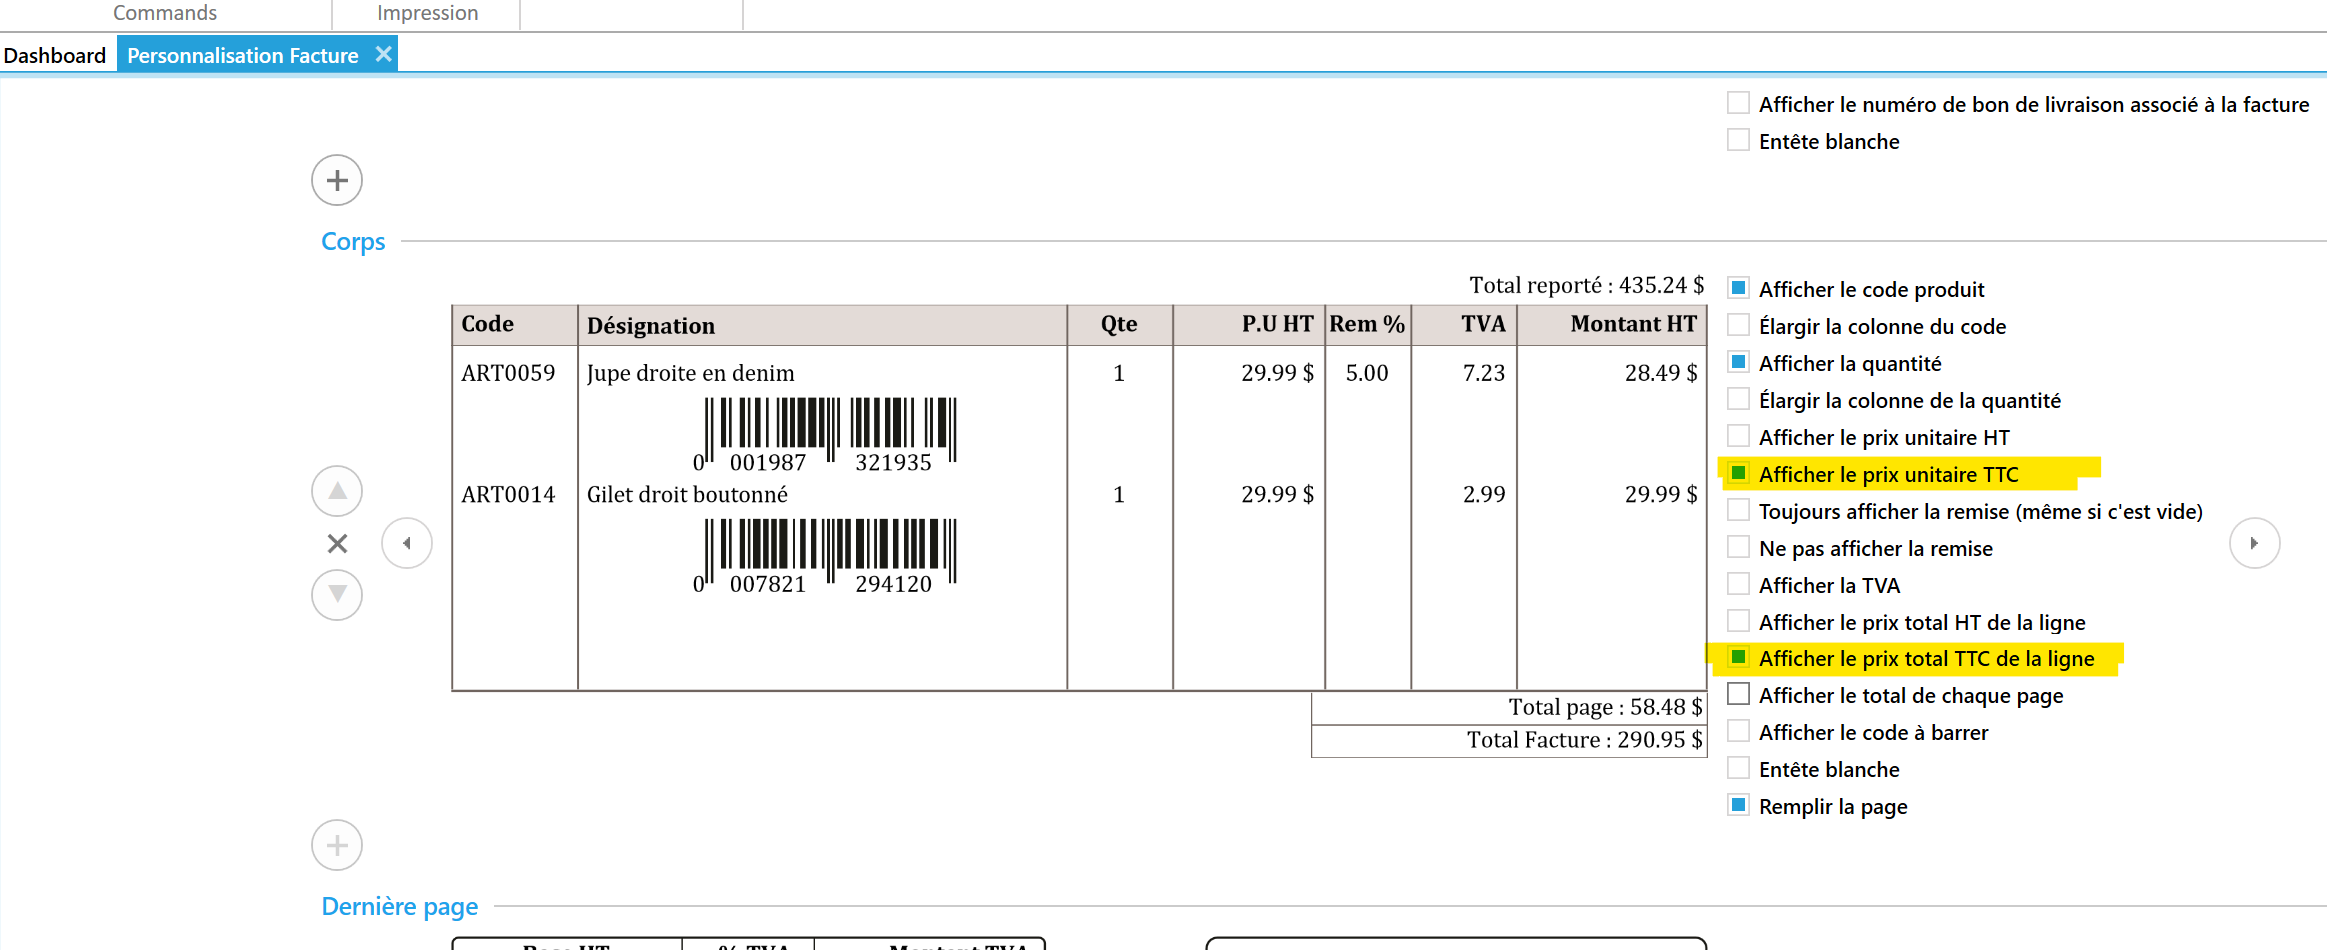This screenshot has width=2327, height=950.
Task: Click the X delete icon beside table
Action: tap(337, 543)
